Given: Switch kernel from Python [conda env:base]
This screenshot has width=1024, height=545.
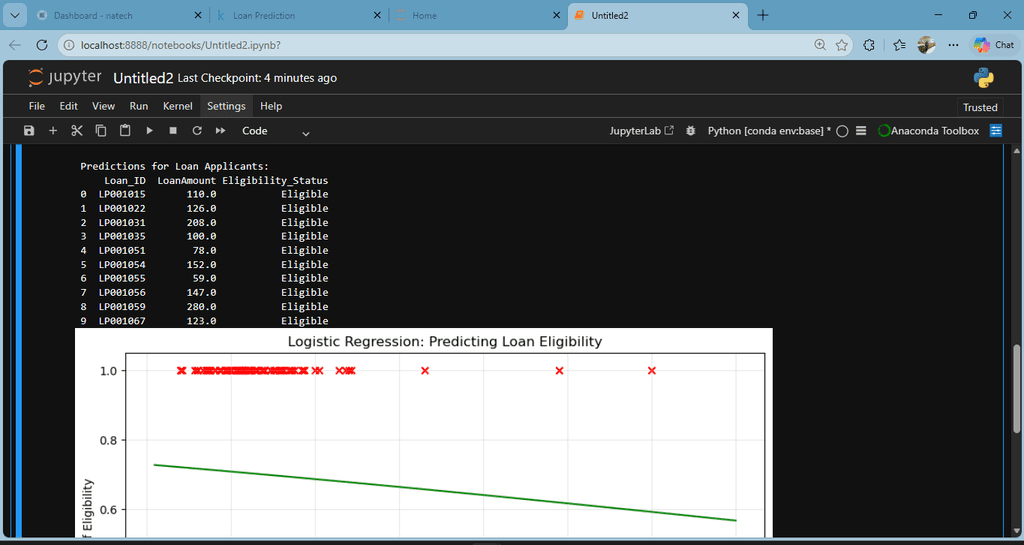Looking at the screenshot, I should point(769,131).
